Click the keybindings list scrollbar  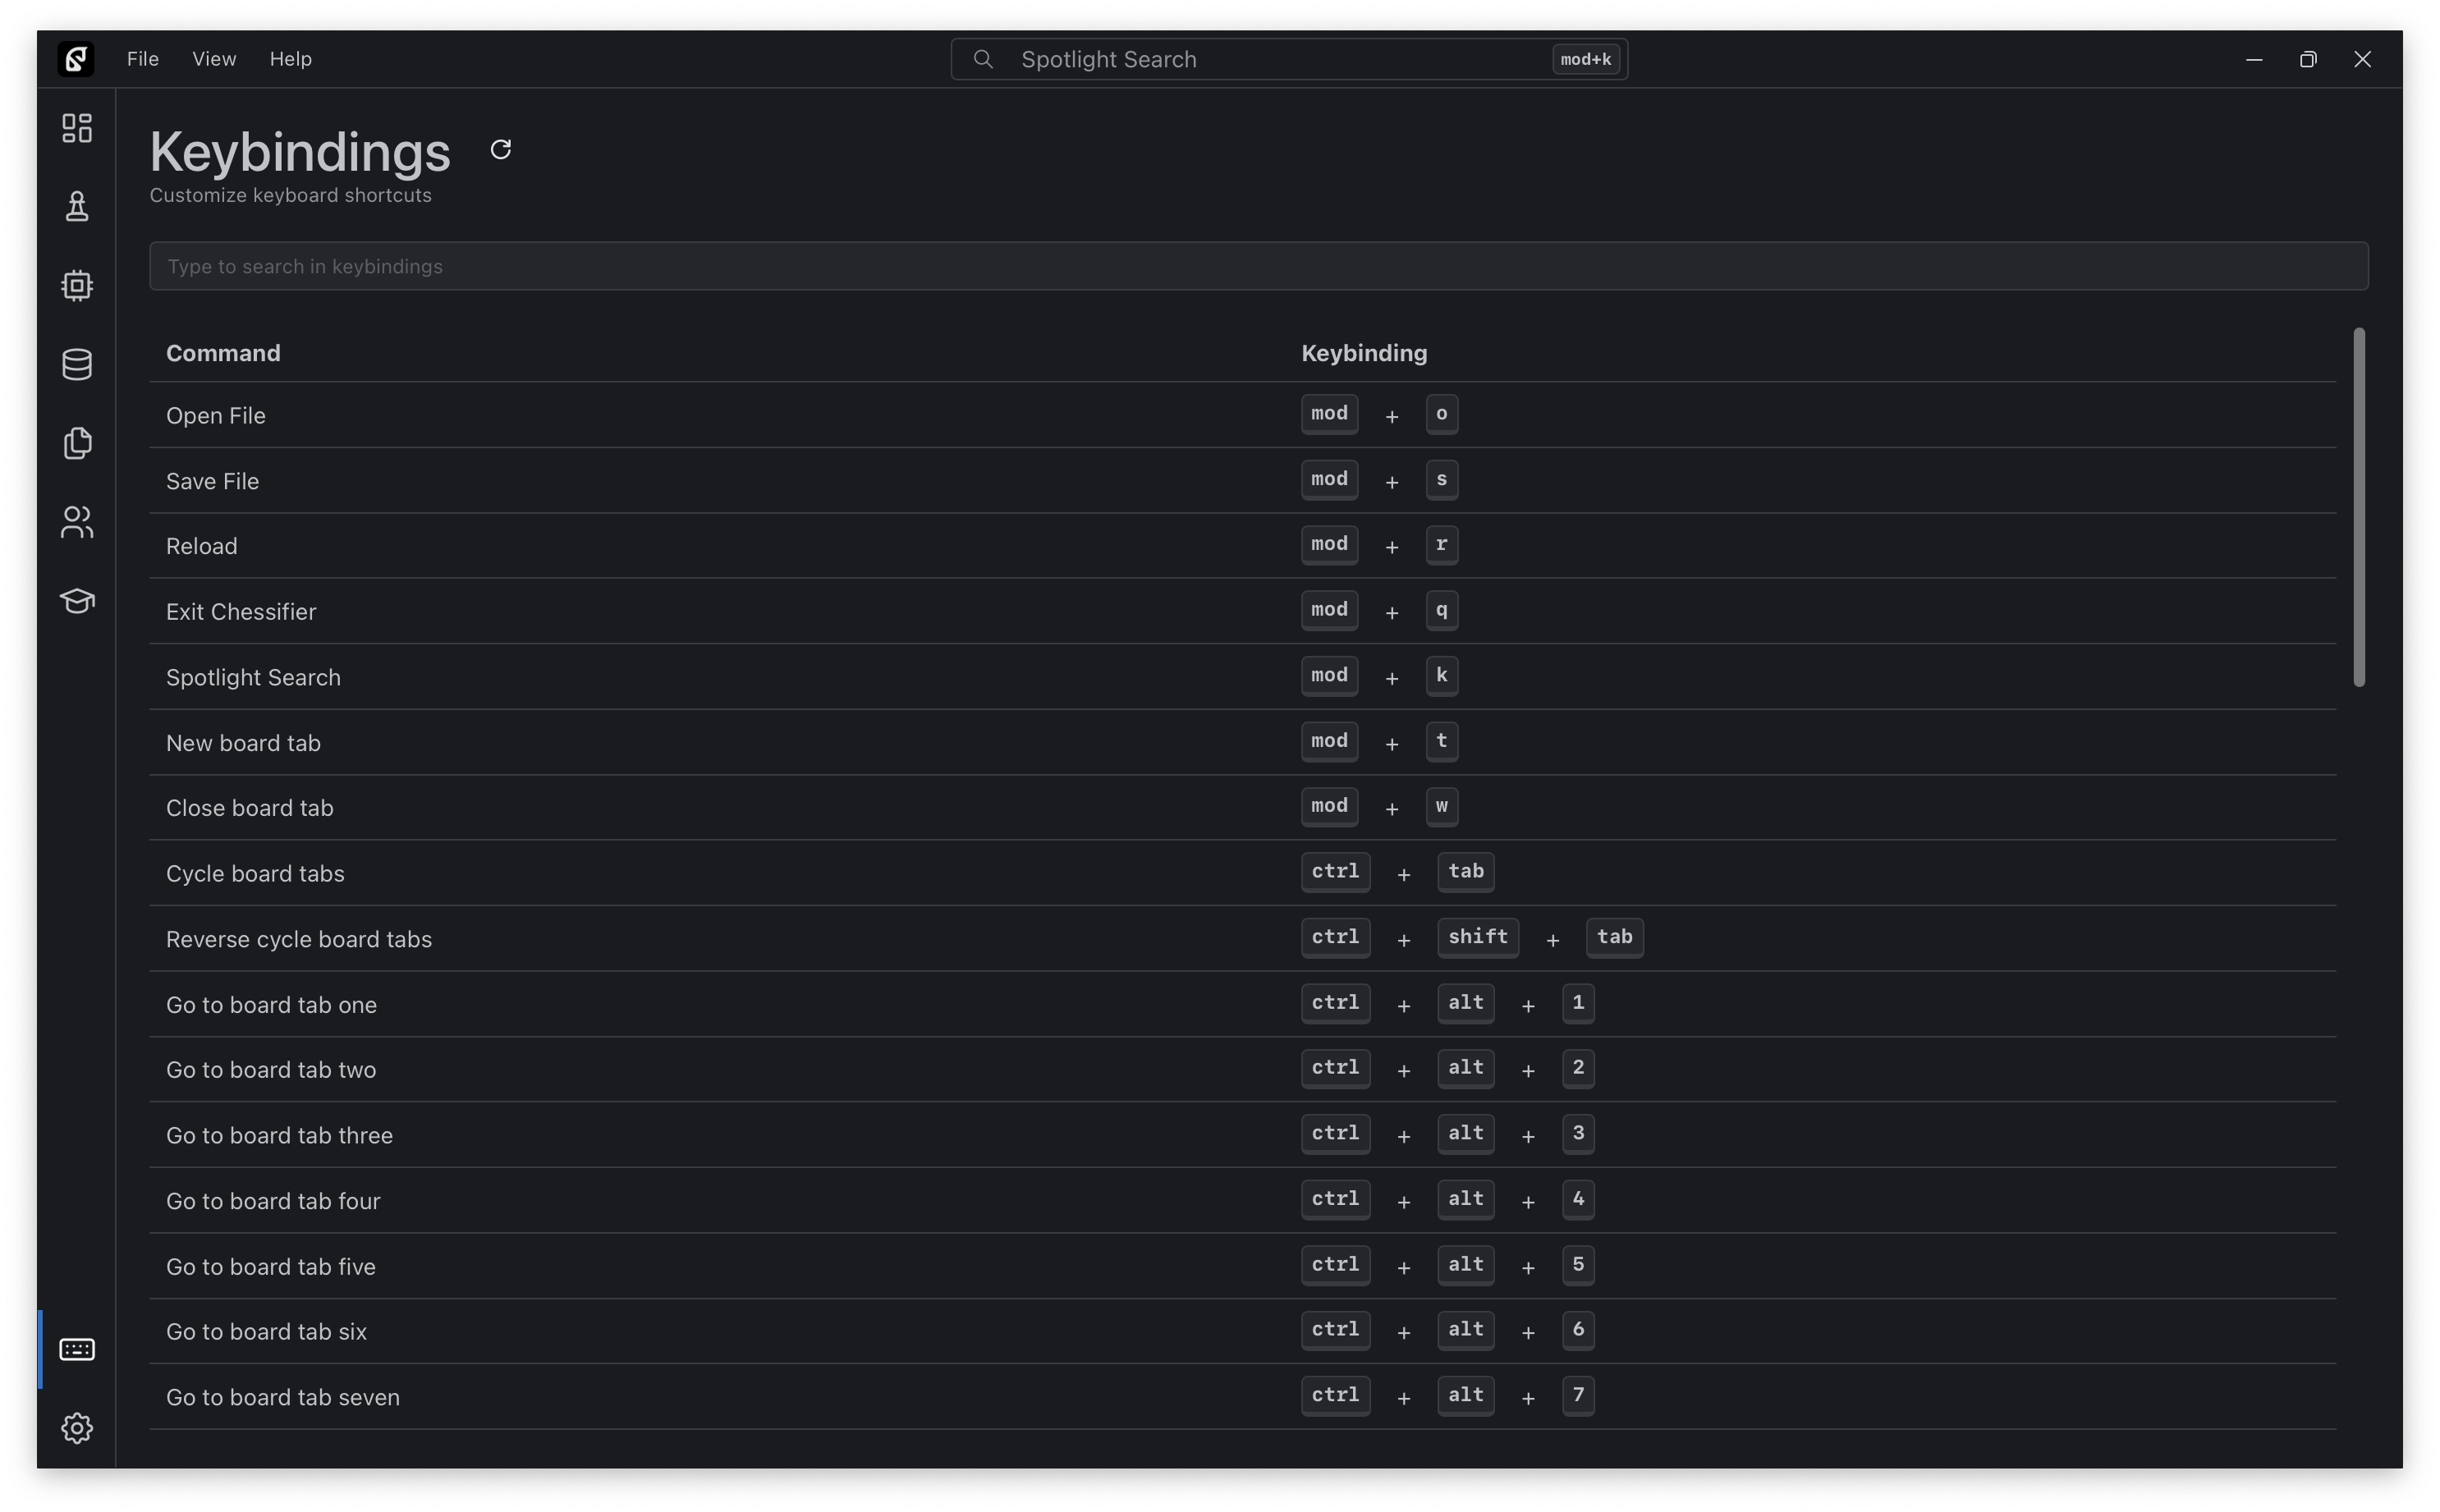[x=2359, y=507]
